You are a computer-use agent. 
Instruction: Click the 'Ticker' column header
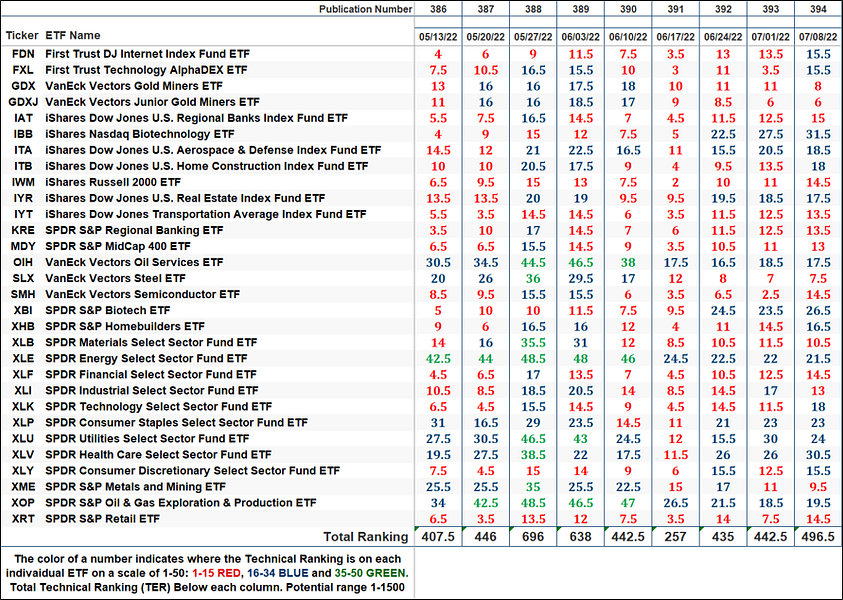(x=22, y=35)
